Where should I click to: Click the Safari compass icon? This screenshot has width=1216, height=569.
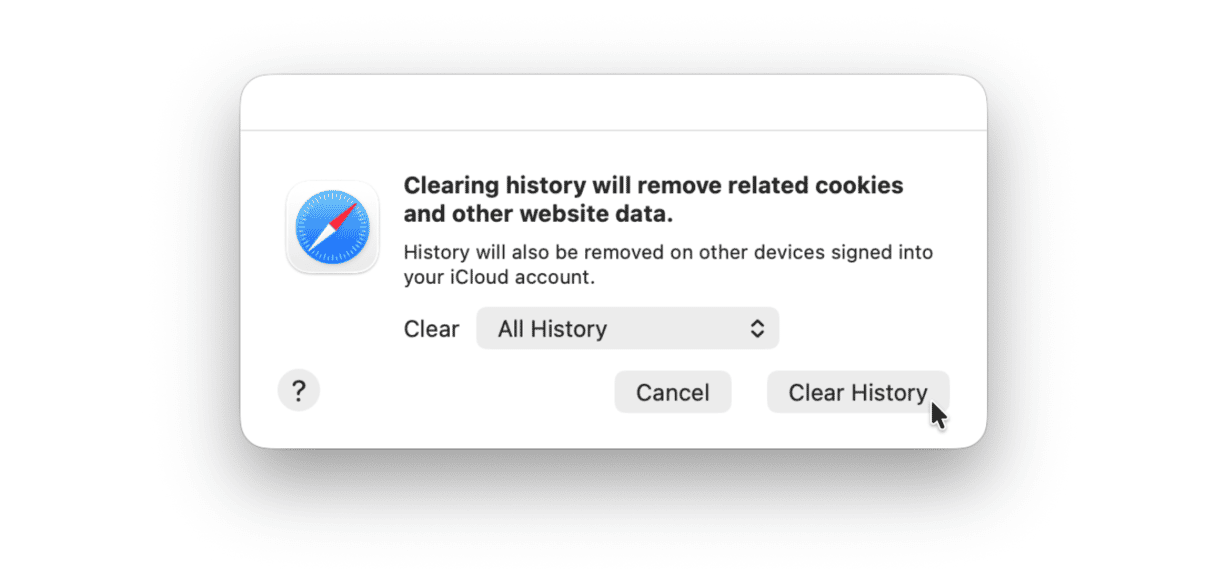click(x=332, y=227)
